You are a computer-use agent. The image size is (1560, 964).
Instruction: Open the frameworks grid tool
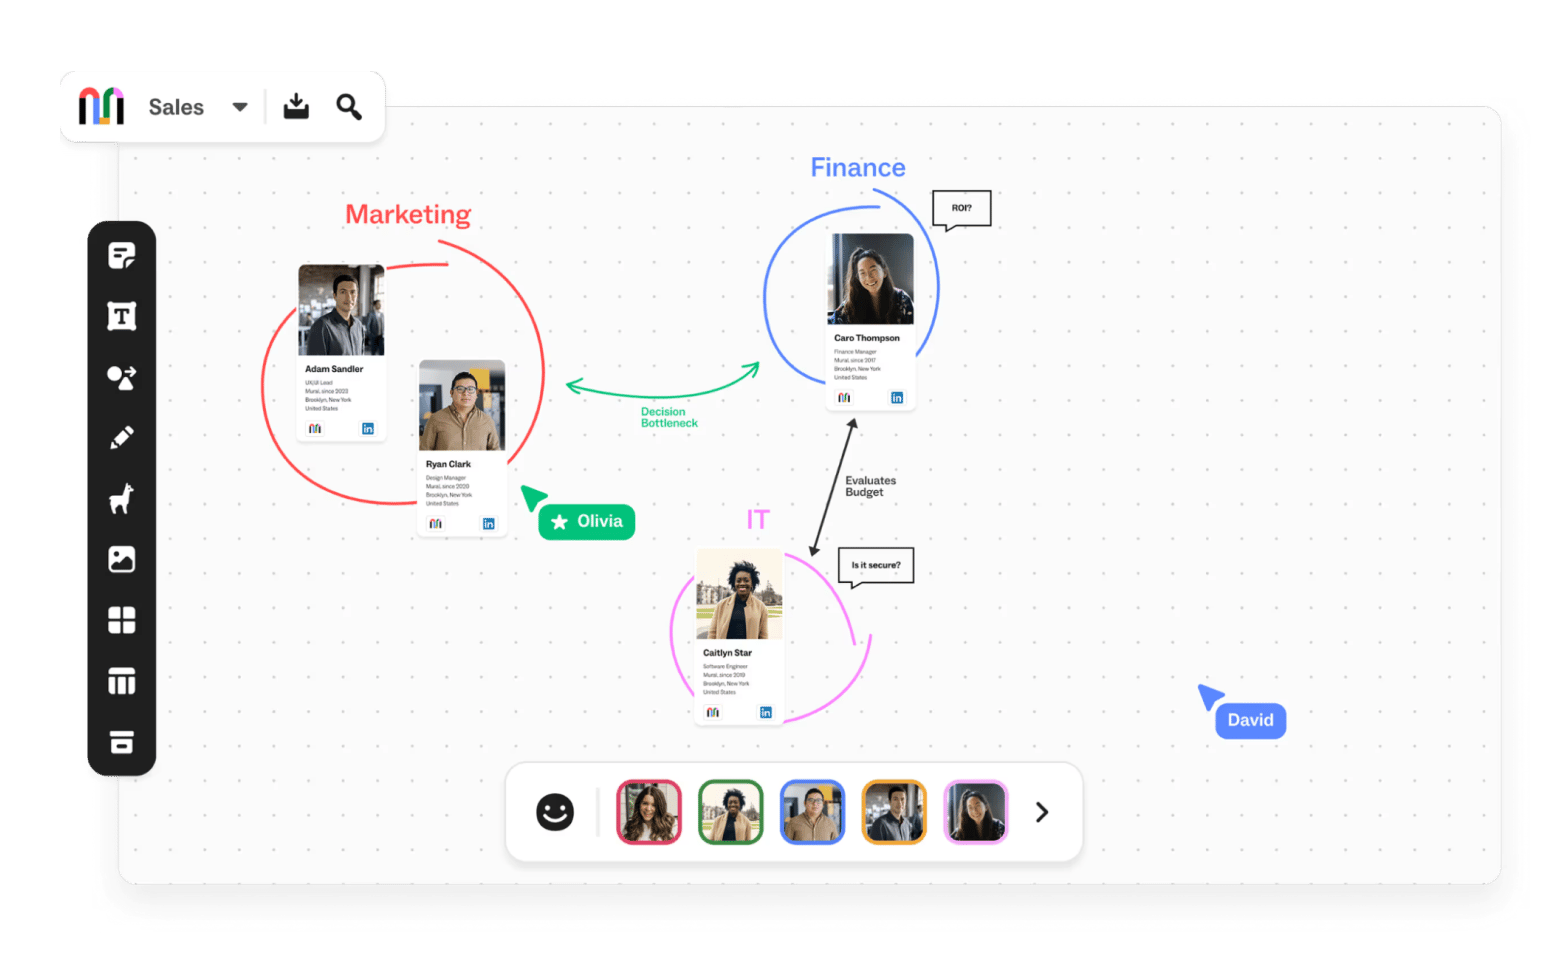click(x=121, y=620)
